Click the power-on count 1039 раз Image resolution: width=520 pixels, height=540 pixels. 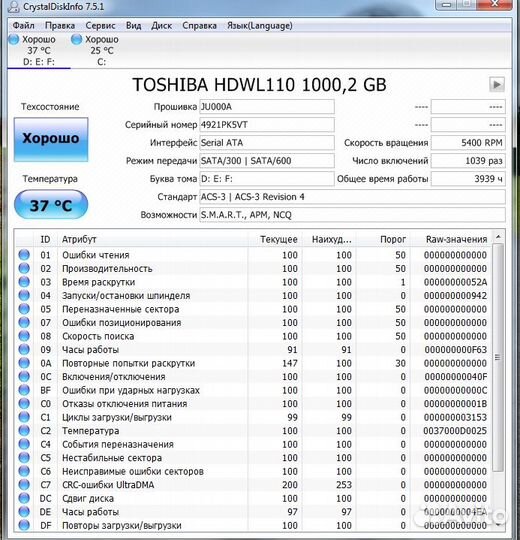tap(468, 161)
